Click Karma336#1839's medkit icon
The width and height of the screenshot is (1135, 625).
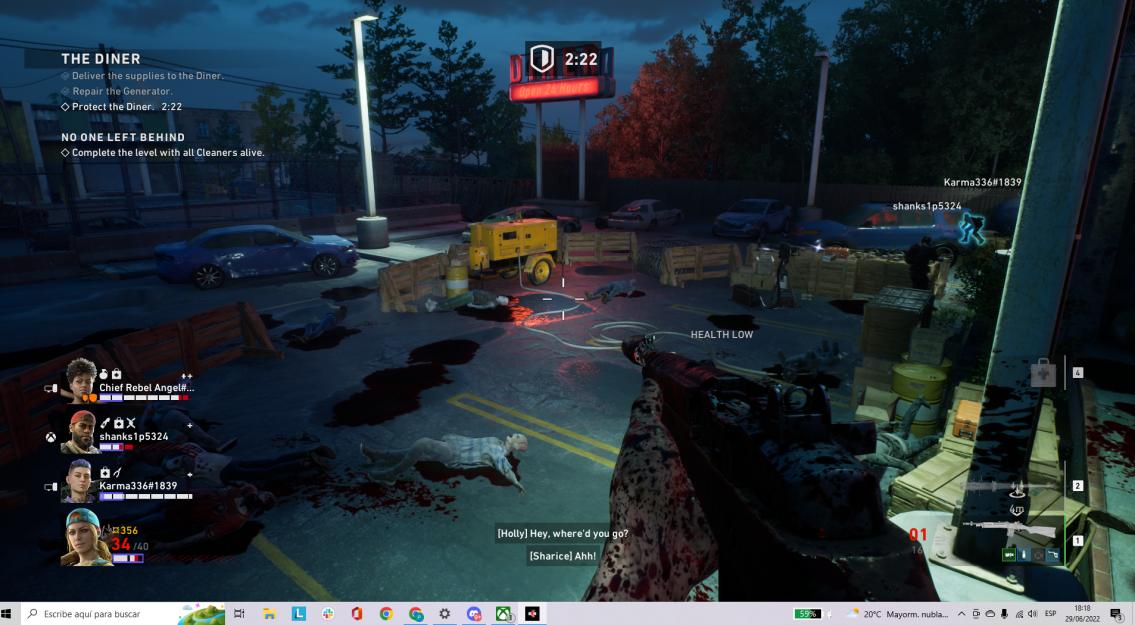coord(104,472)
